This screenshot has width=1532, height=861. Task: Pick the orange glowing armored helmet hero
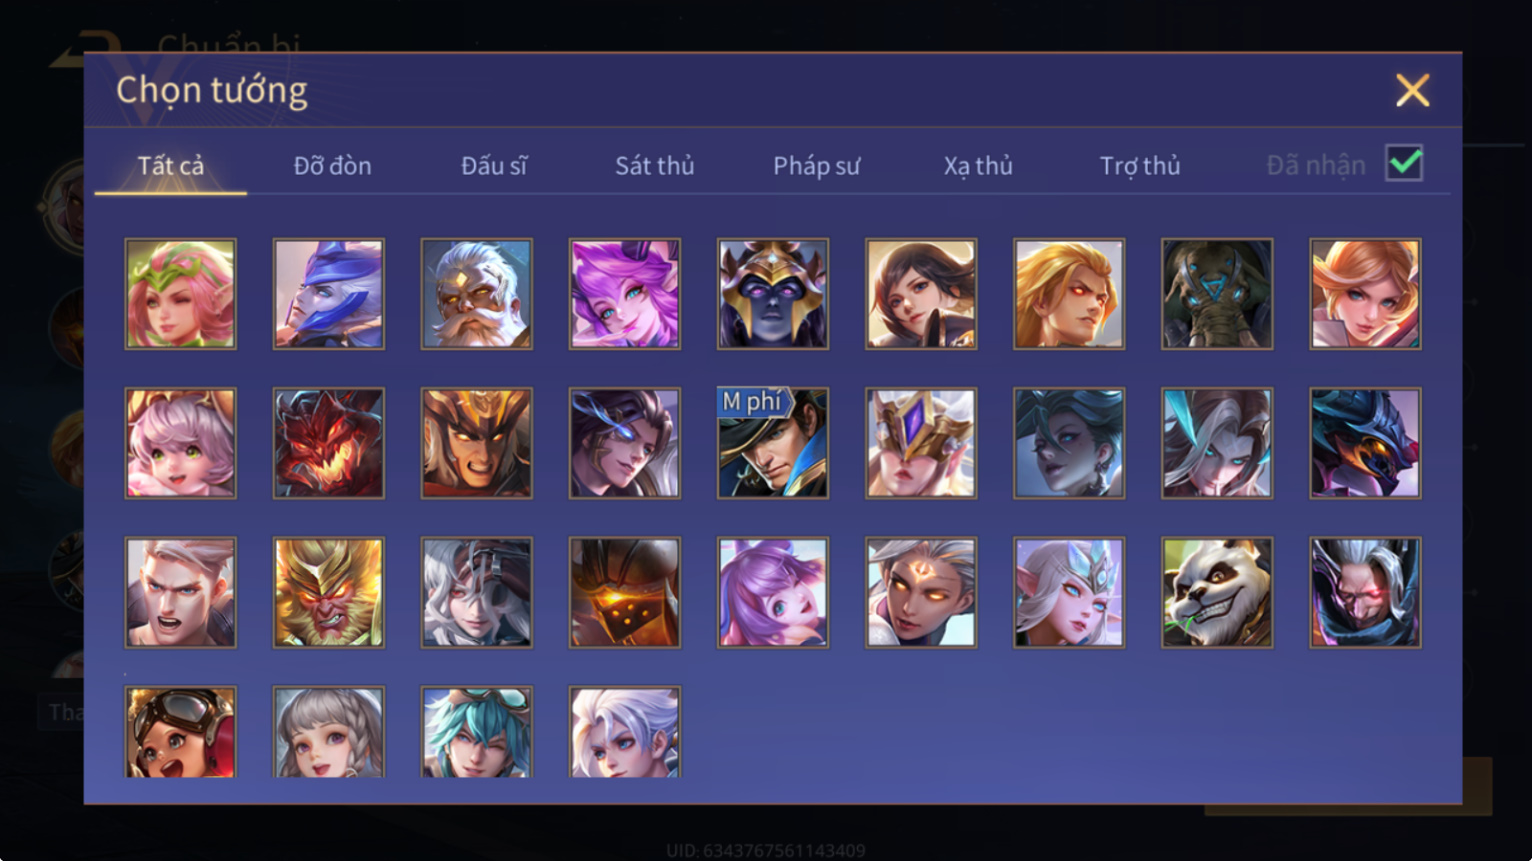(625, 593)
